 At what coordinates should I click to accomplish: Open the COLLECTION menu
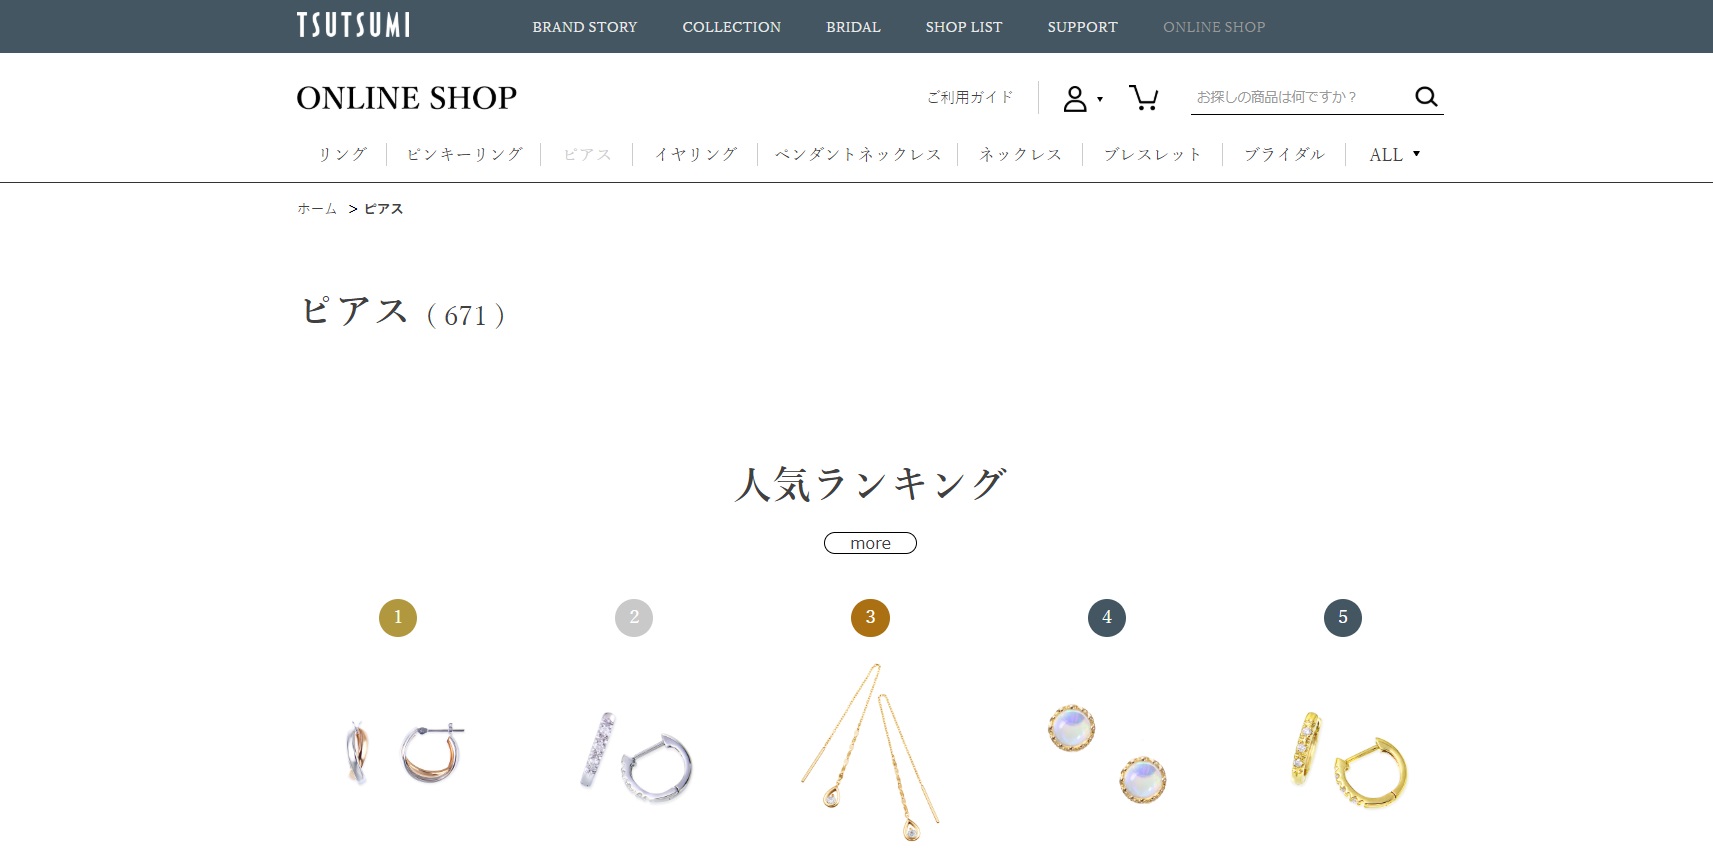[732, 27]
